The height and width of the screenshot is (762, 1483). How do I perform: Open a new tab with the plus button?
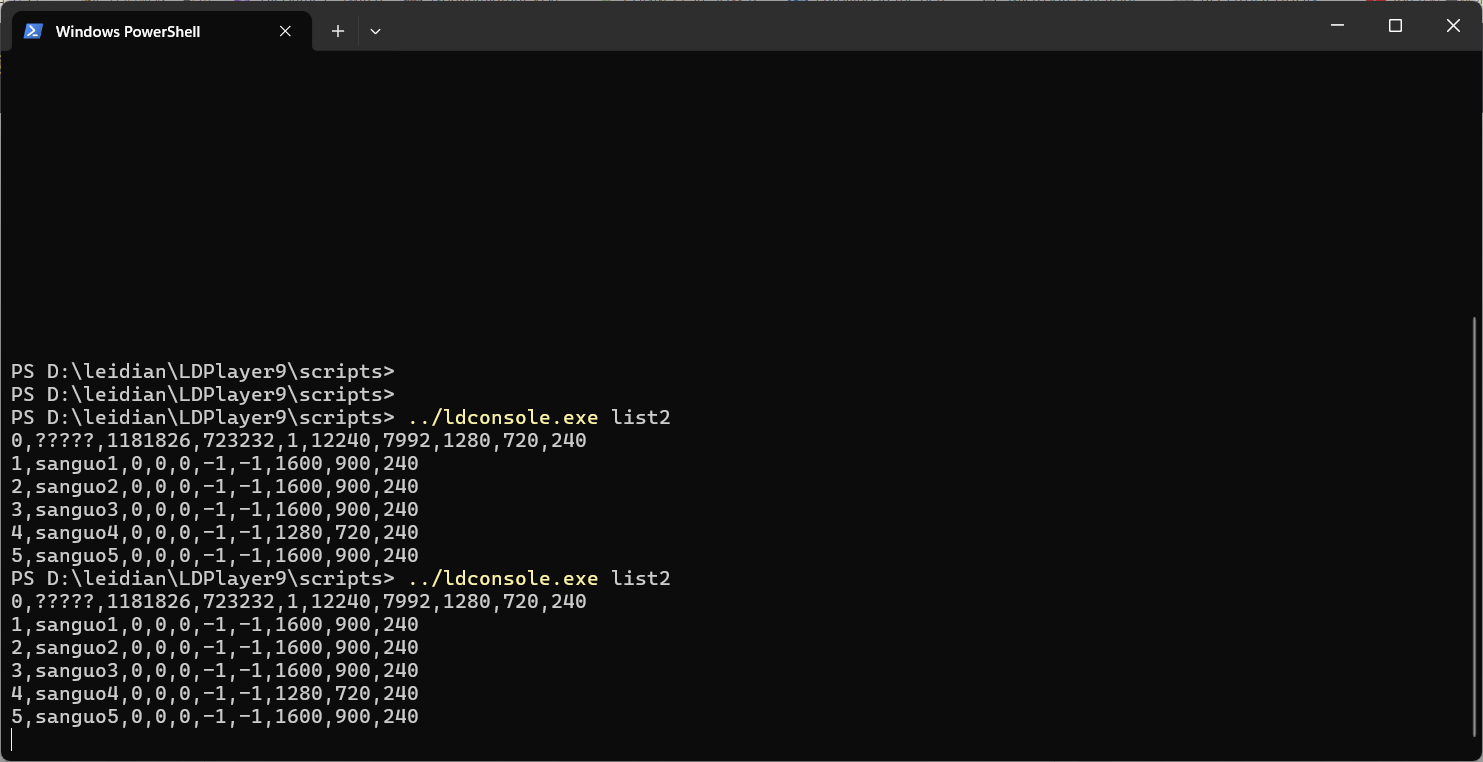[x=338, y=31]
